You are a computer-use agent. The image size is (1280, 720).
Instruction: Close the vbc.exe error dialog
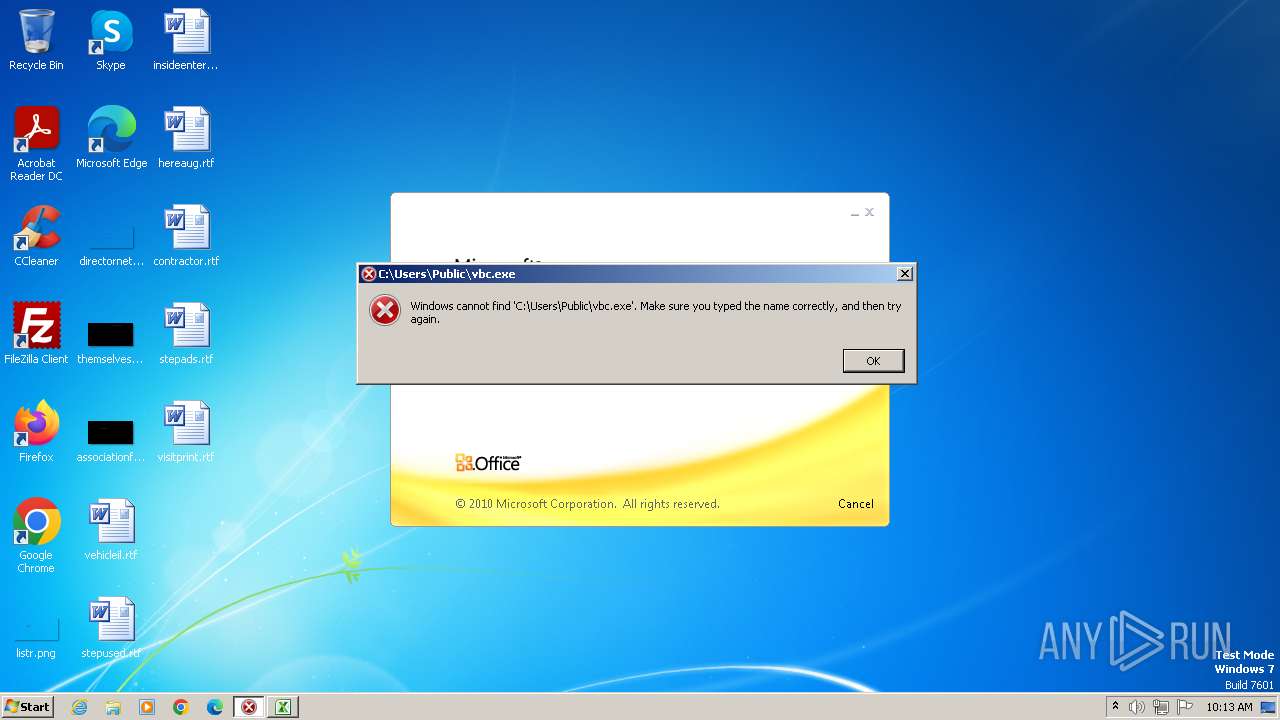[x=904, y=274]
